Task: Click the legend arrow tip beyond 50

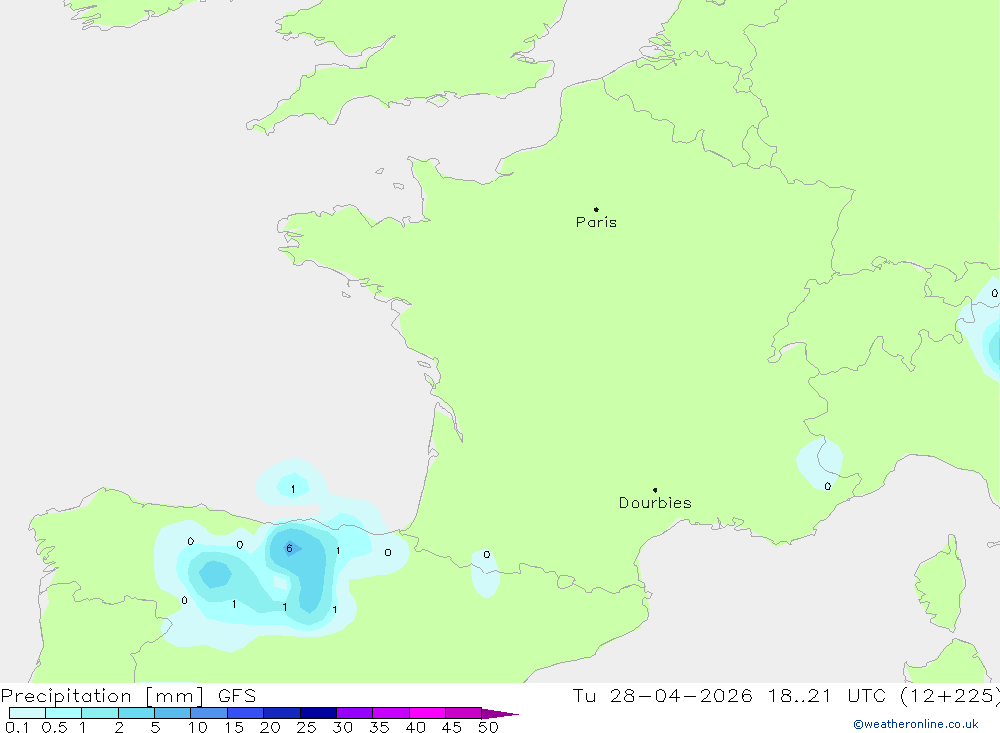Action: pyautogui.click(x=501, y=713)
